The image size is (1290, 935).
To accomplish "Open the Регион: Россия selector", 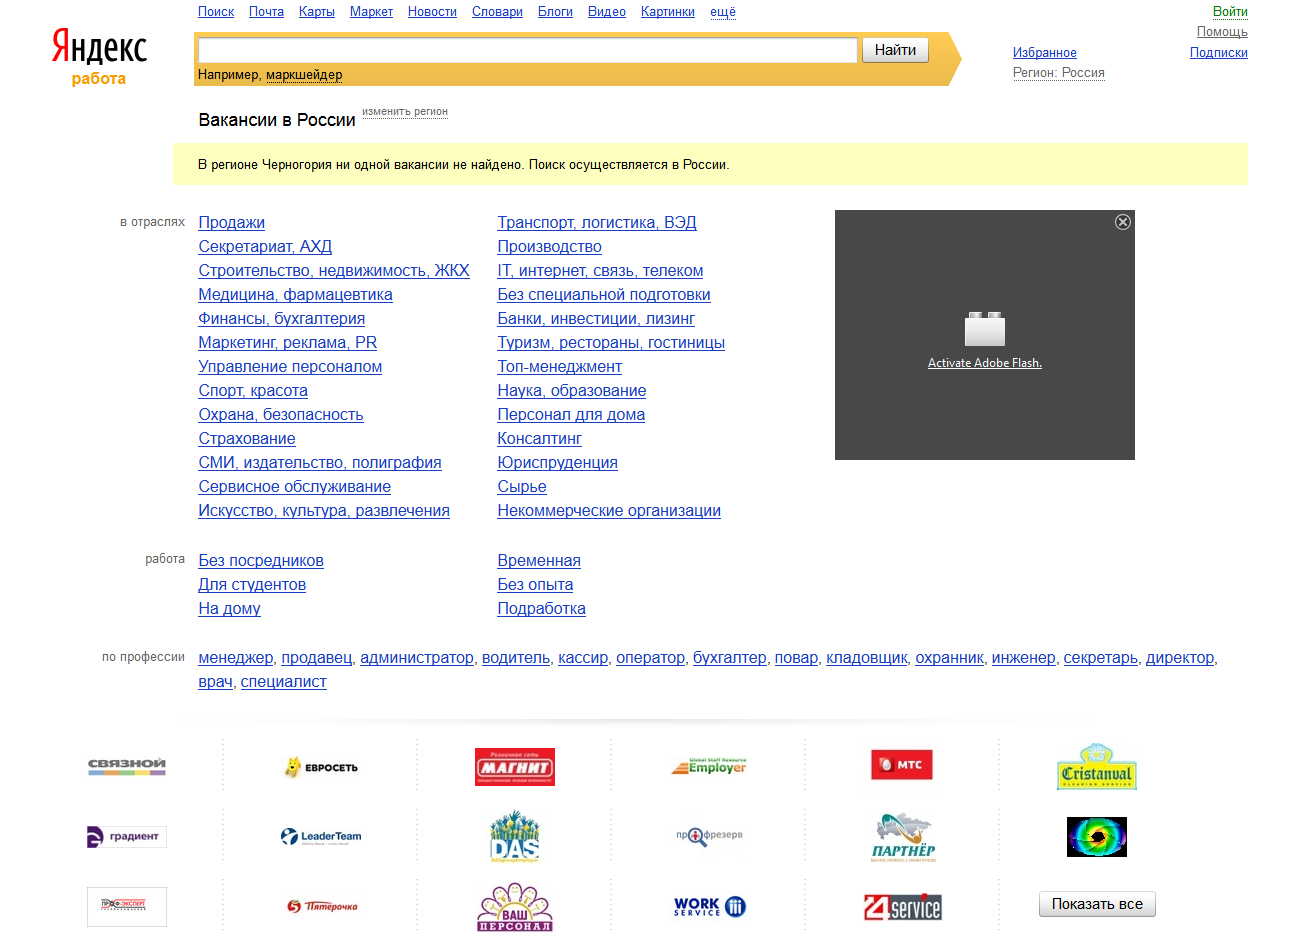I will tap(1059, 73).
